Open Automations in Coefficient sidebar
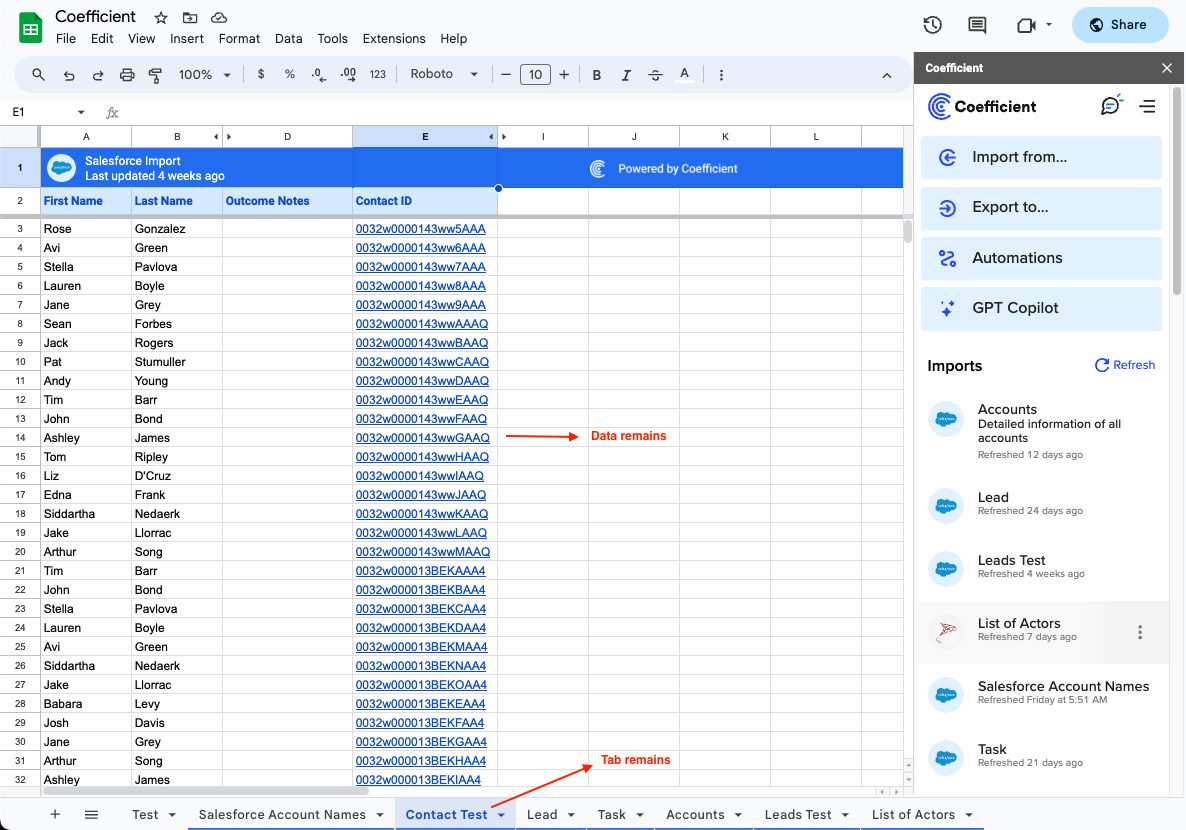 [x=1041, y=258]
